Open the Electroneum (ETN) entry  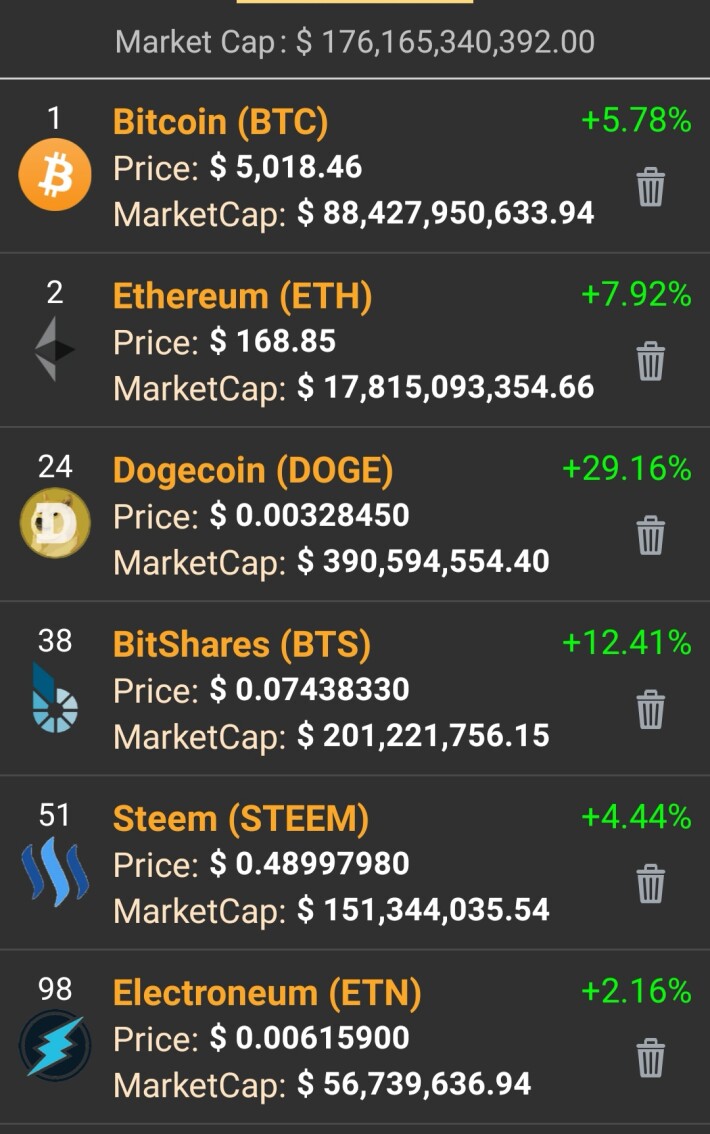pos(267,993)
